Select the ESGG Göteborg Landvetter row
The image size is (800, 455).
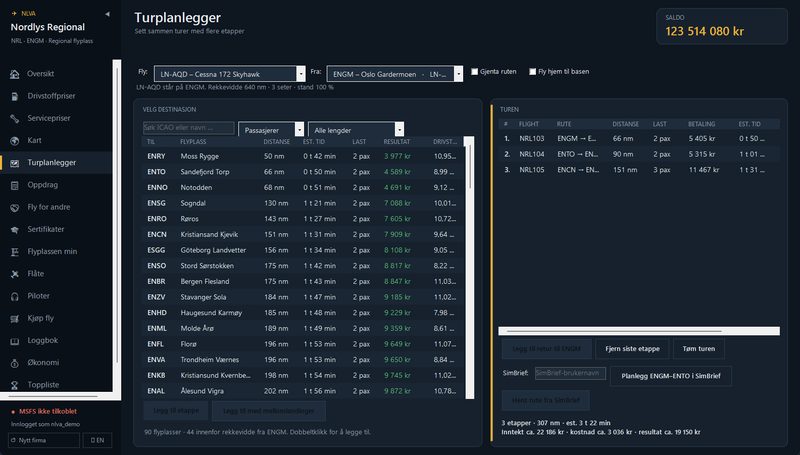(x=302, y=250)
